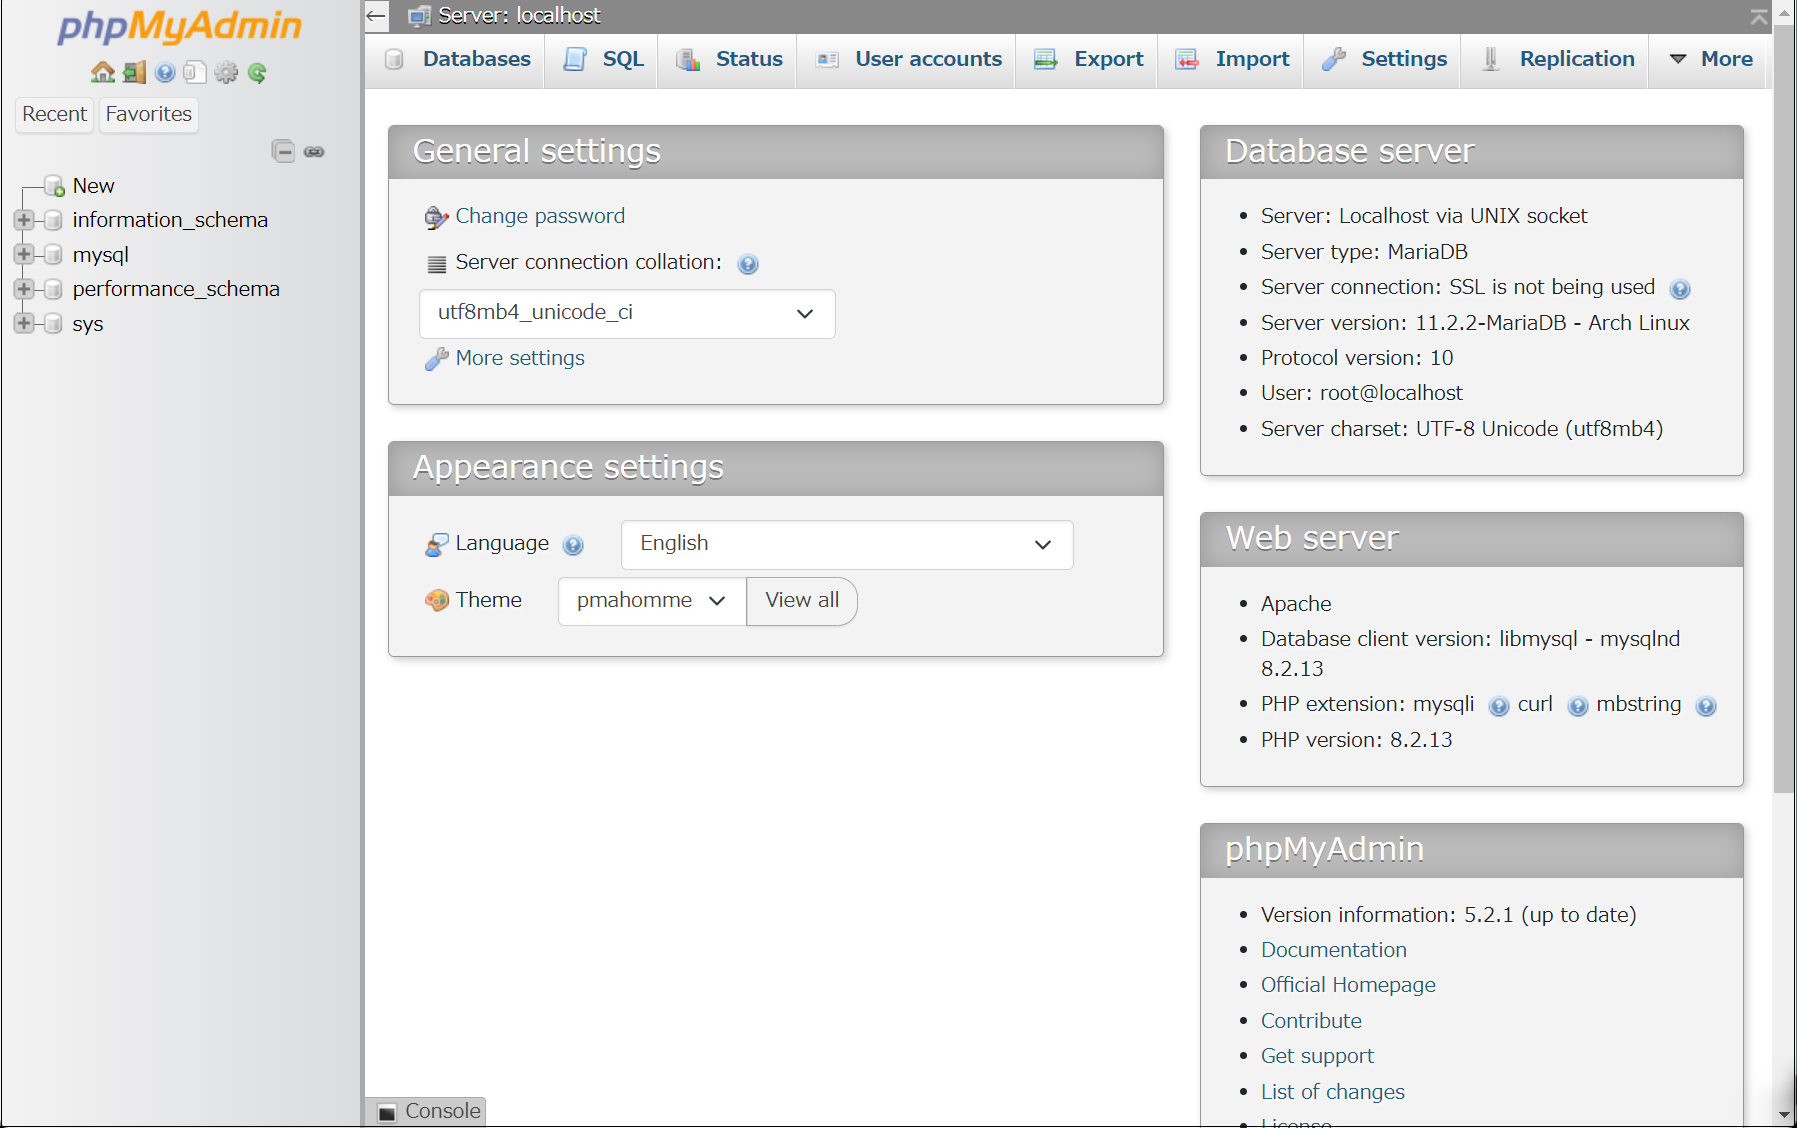Expand the mysql database tree node

[x=24, y=254]
